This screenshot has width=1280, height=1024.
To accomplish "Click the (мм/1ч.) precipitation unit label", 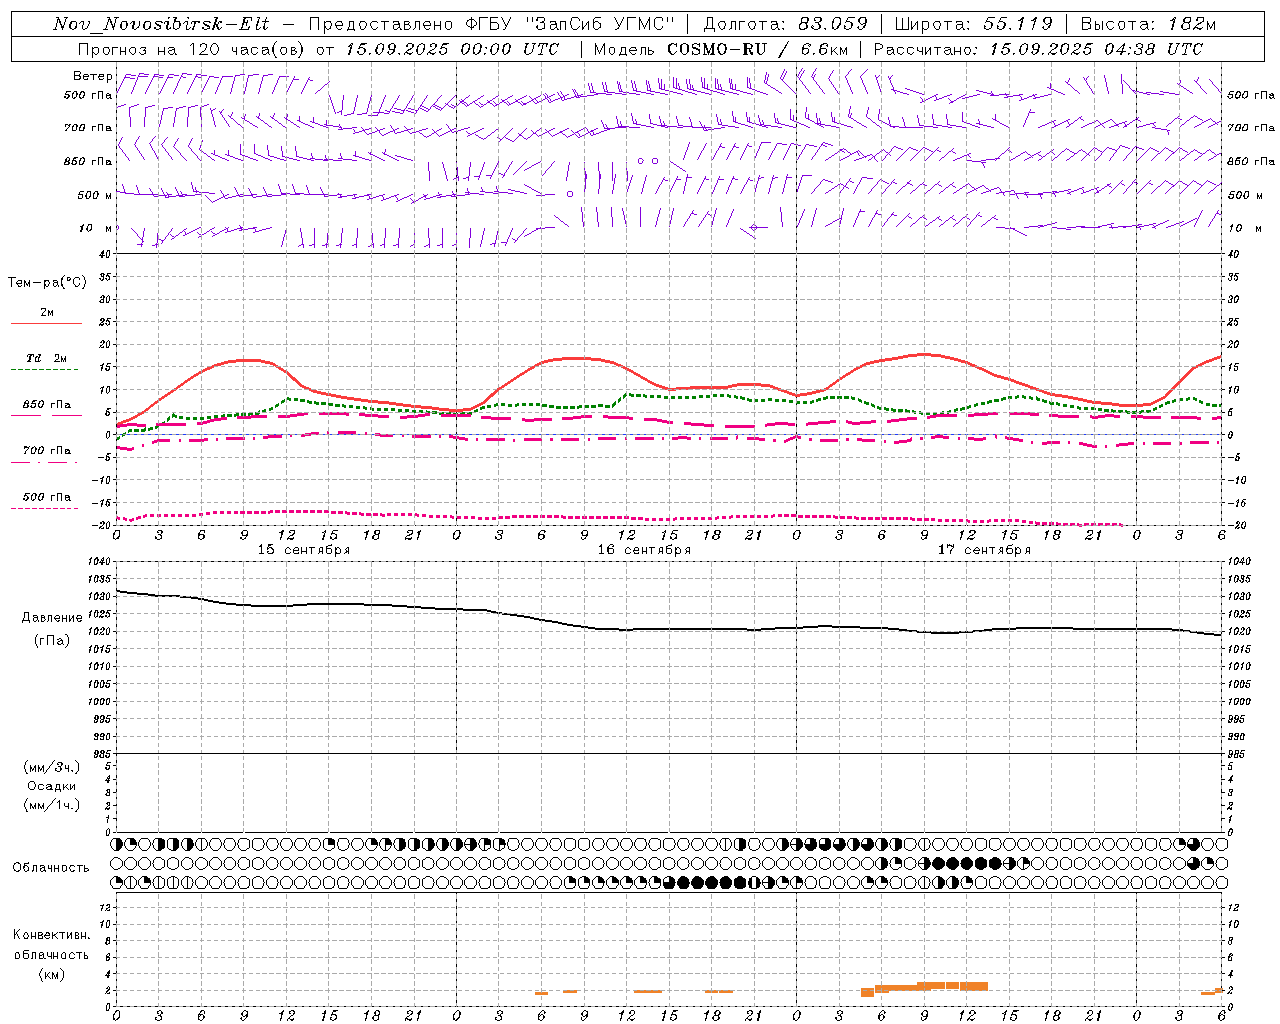I will click(52, 805).
